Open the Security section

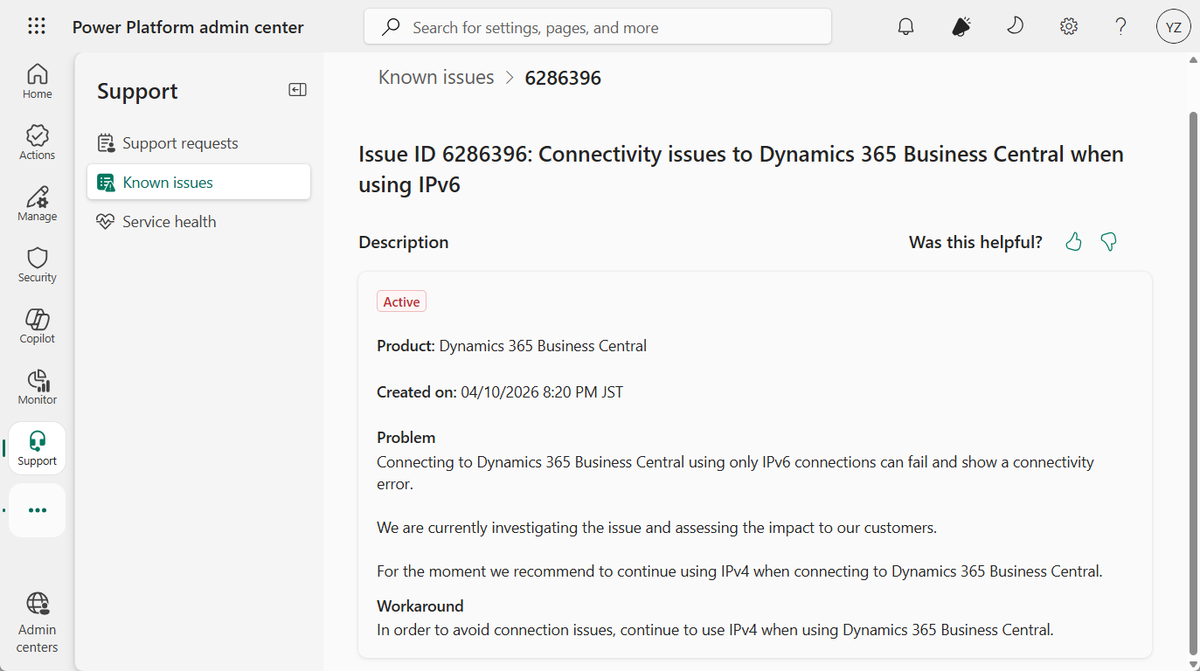pos(36,264)
